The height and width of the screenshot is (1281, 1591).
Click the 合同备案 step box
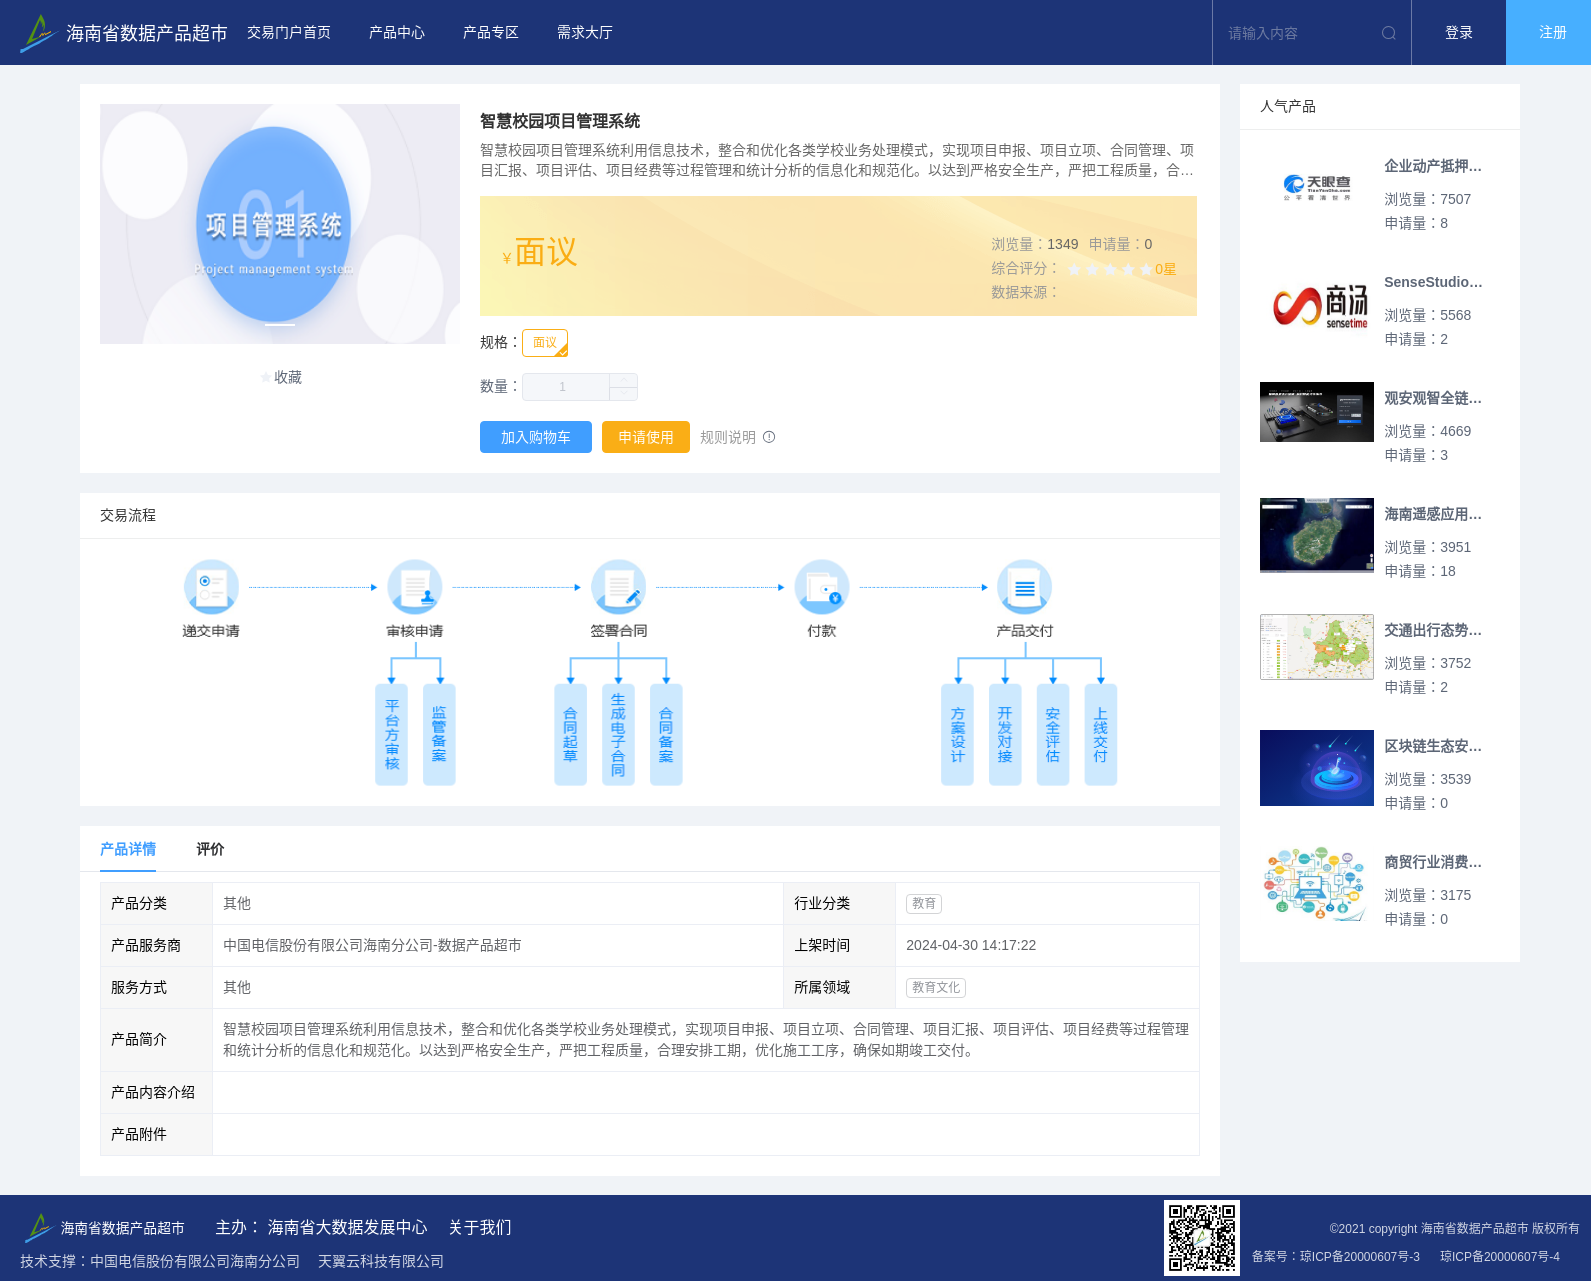pos(666,735)
